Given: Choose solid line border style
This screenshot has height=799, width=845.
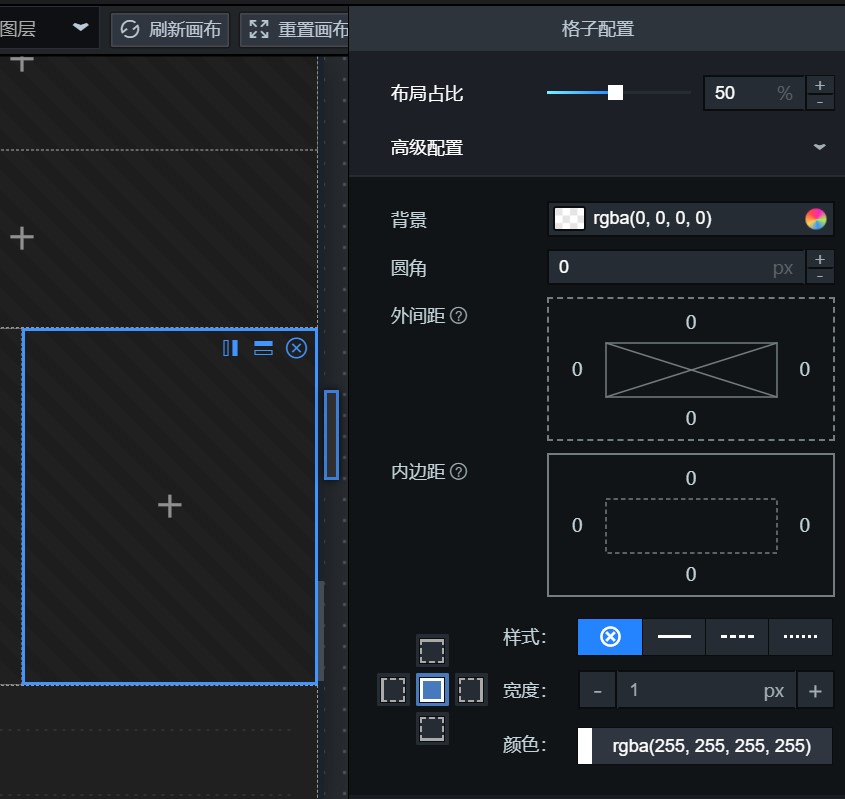Looking at the screenshot, I should coord(674,637).
